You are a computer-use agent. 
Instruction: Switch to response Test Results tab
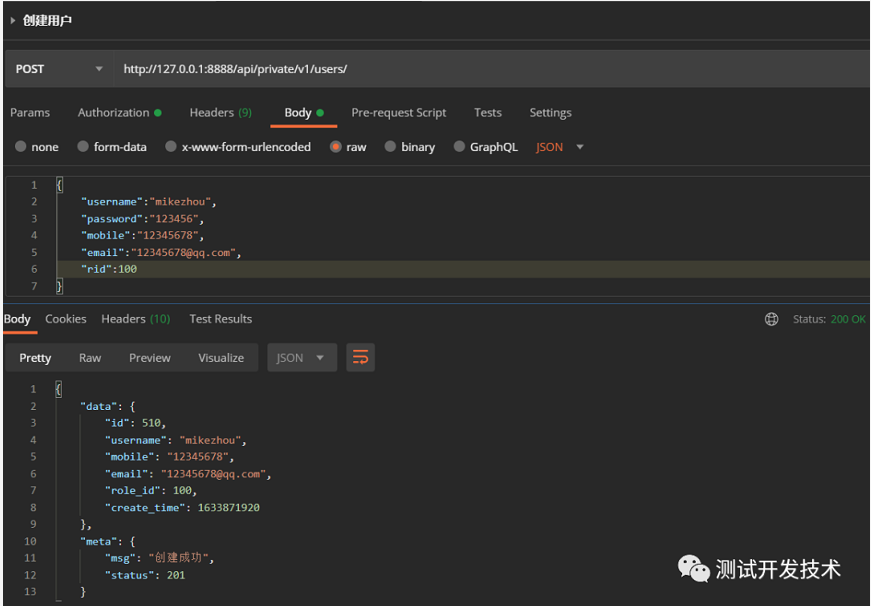[x=220, y=319]
